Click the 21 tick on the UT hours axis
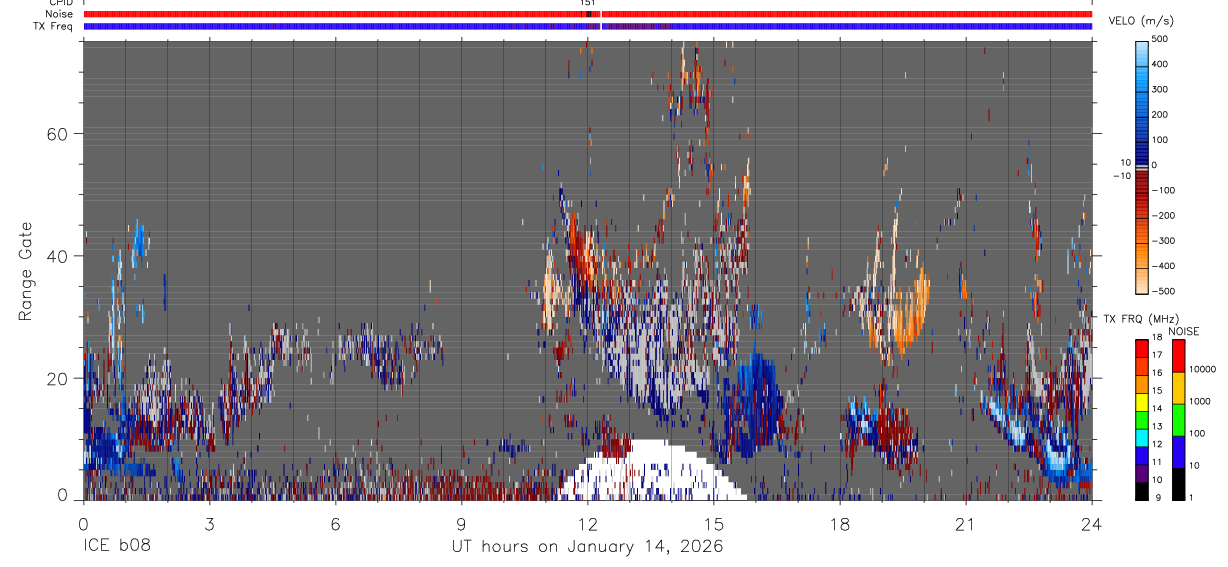 pyautogui.click(x=966, y=523)
